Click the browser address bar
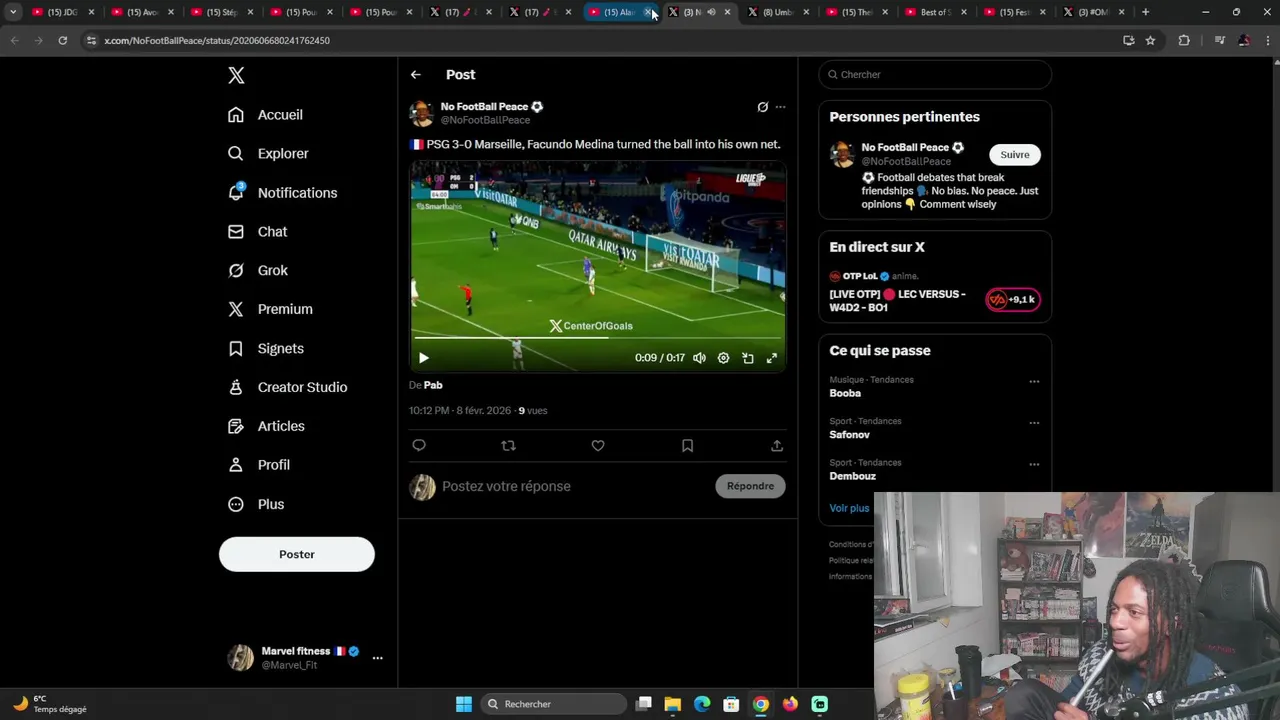Image resolution: width=1280 pixels, height=720 pixels. tap(600, 40)
